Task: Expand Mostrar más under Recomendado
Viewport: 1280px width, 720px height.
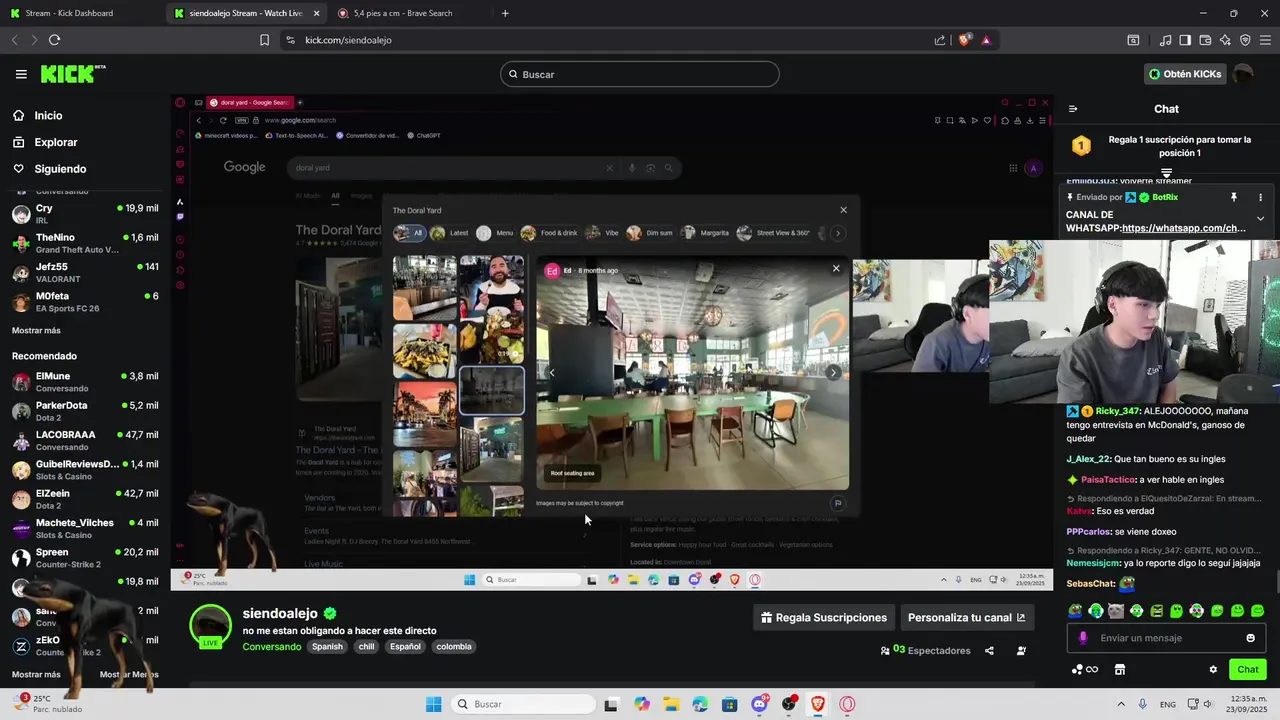Action: tap(36, 674)
